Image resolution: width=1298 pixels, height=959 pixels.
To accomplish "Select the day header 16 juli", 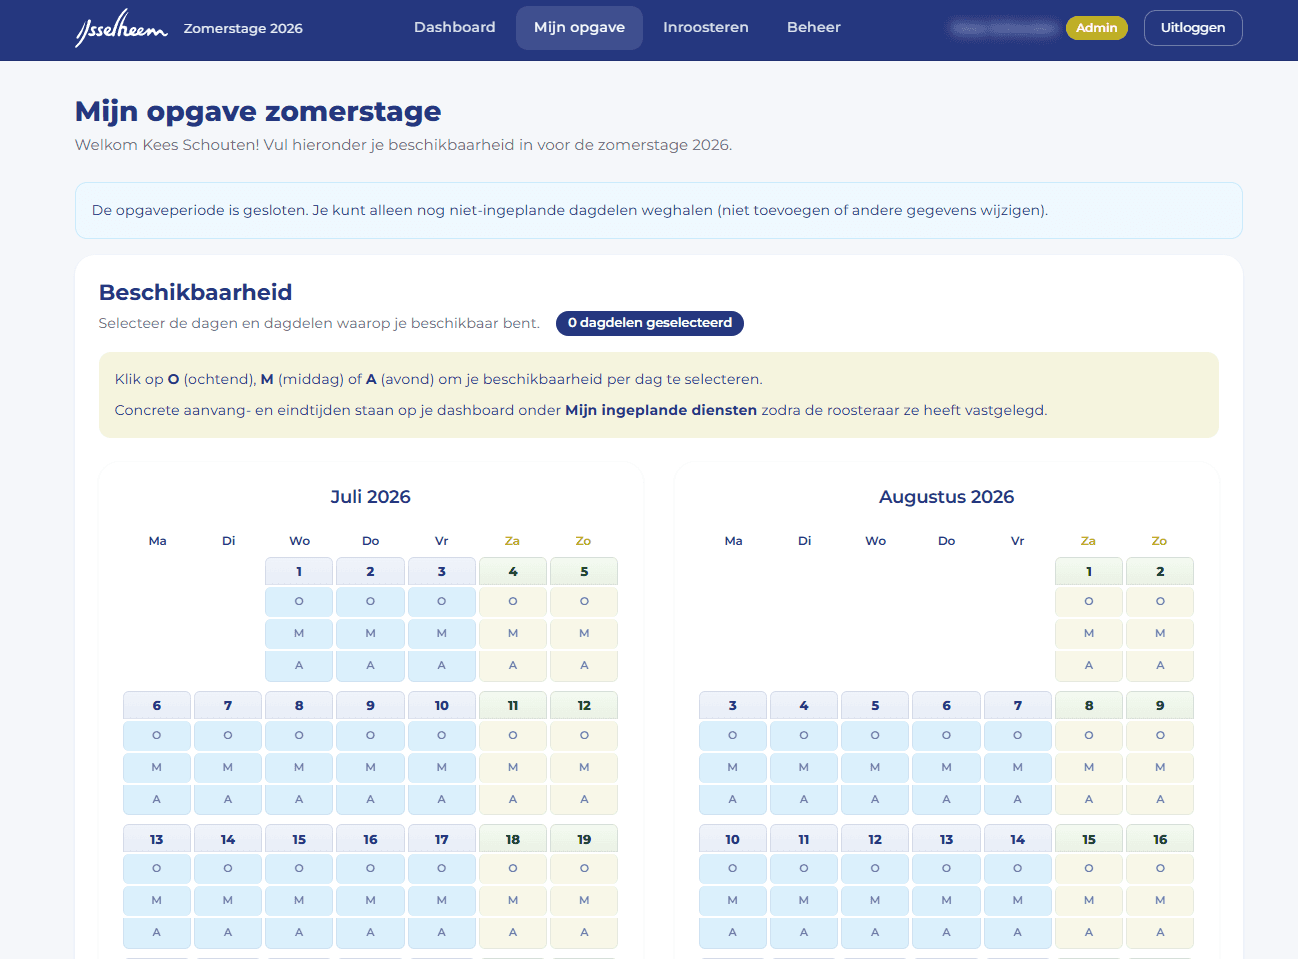I will (x=370, y=839).
